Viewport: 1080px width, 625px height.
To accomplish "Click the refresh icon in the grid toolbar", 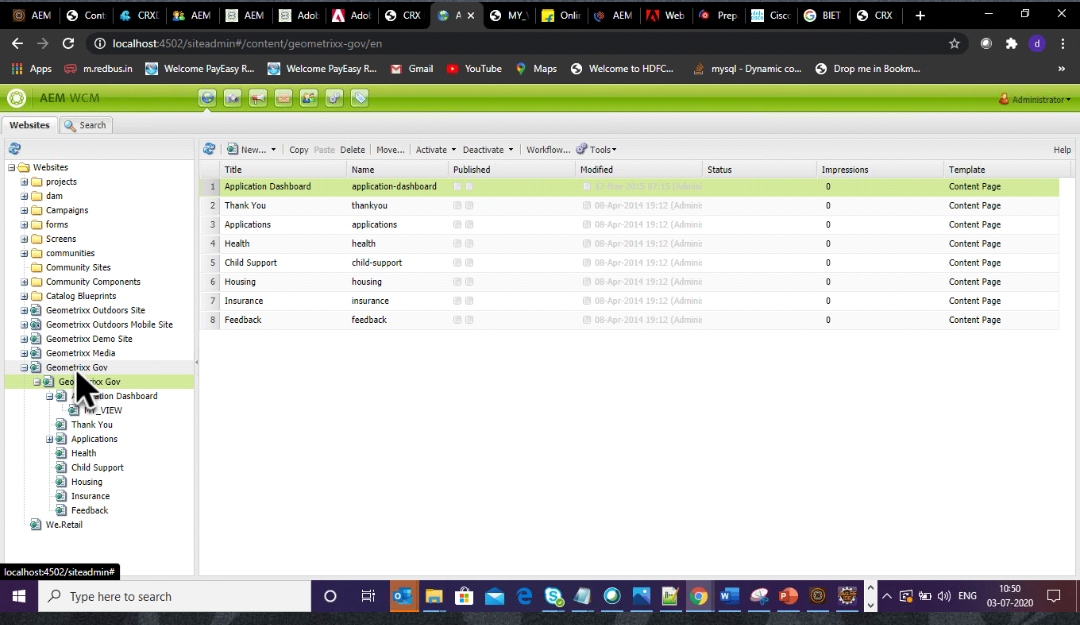I will click(x=209, y=149).
